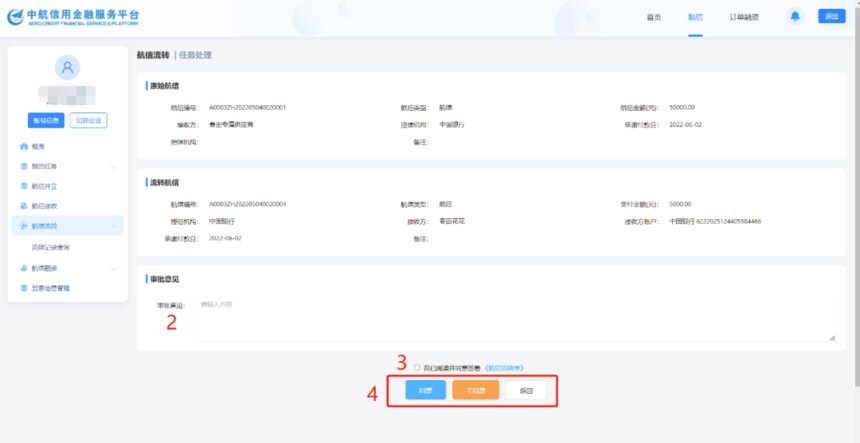Expand the 我的任务 menu chevron
This screenshot has width=860, height=443.
pos(113,166)
